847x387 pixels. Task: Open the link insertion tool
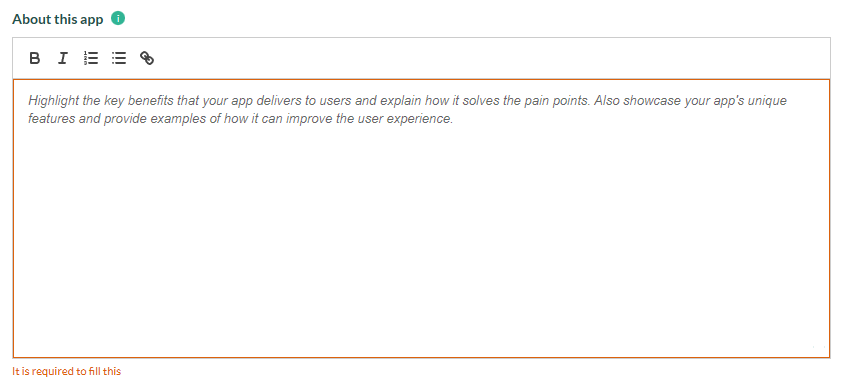click(x=147, y=58)
